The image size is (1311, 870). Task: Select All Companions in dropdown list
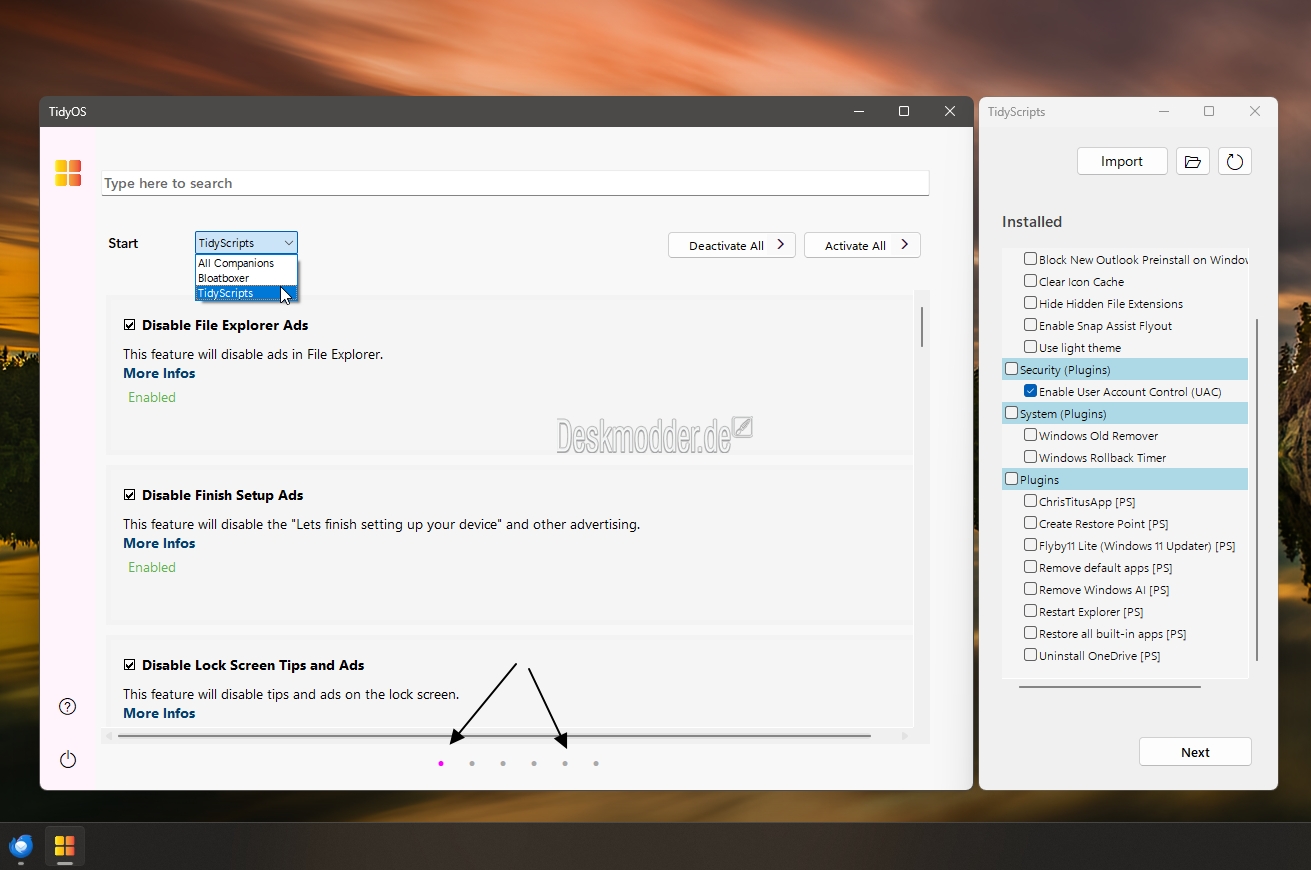tap(246, 263)
